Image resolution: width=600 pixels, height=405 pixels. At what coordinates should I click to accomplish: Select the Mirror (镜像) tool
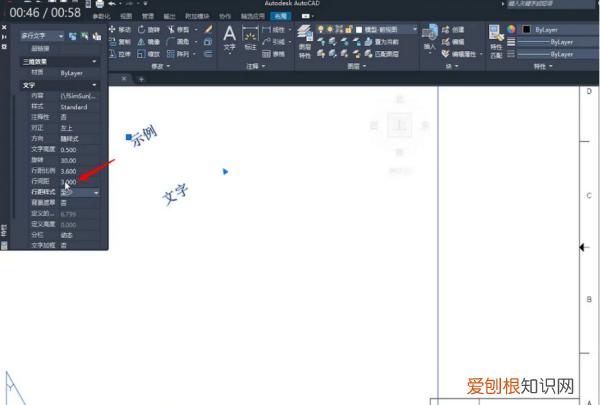[149, 42]
